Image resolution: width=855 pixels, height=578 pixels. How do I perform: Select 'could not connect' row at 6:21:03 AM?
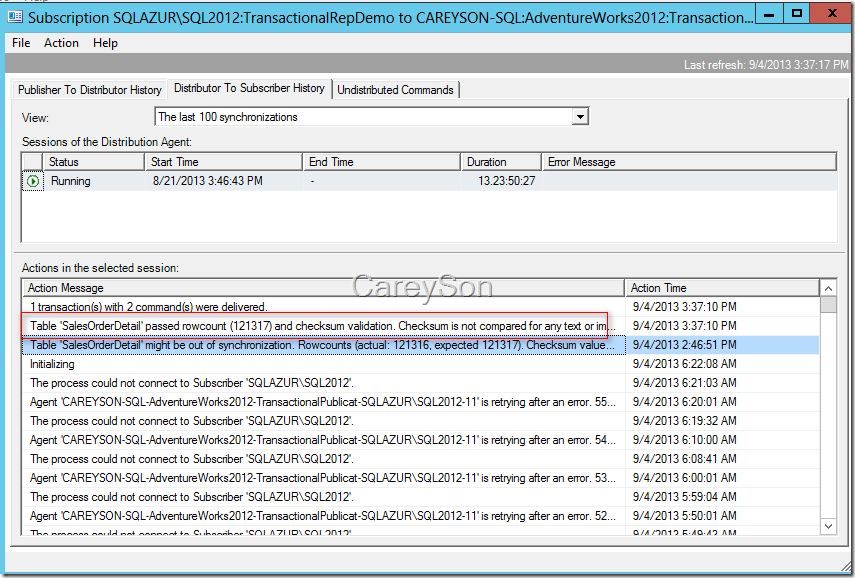(421, 383)
